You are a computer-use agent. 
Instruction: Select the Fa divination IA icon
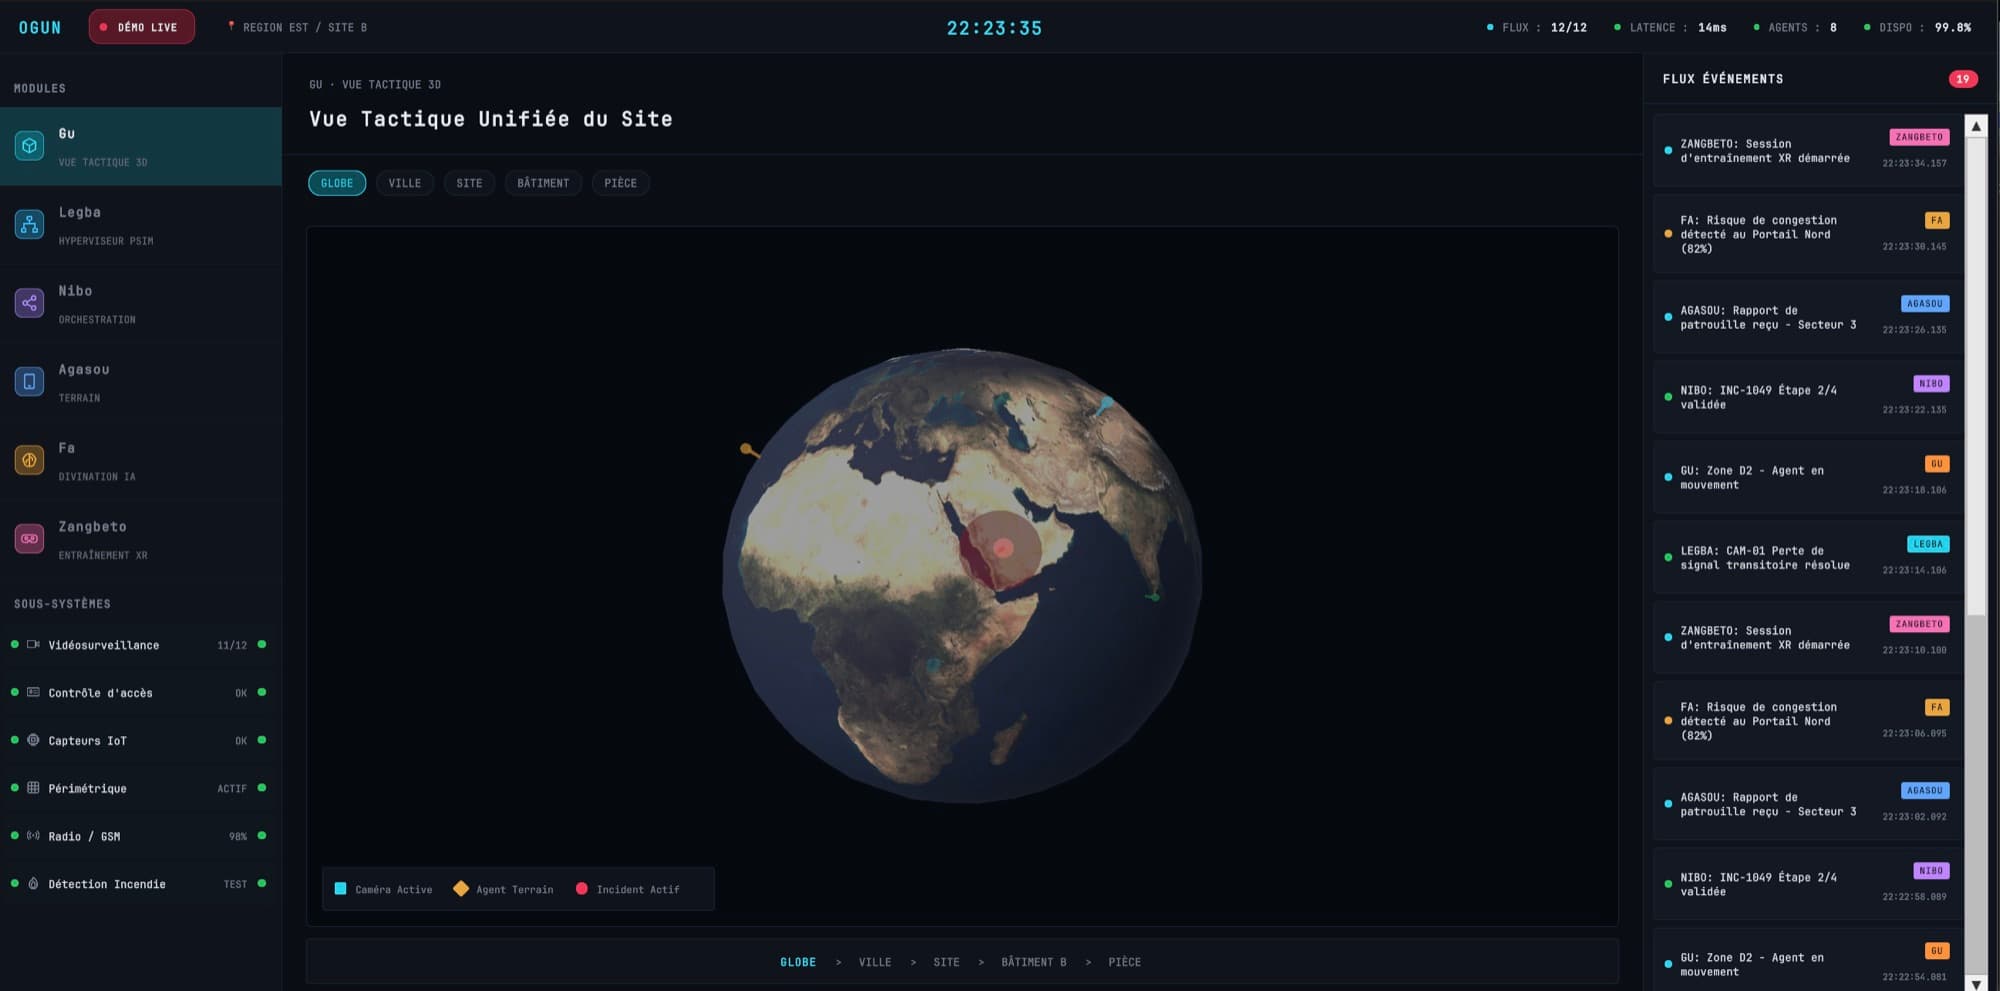29,460
